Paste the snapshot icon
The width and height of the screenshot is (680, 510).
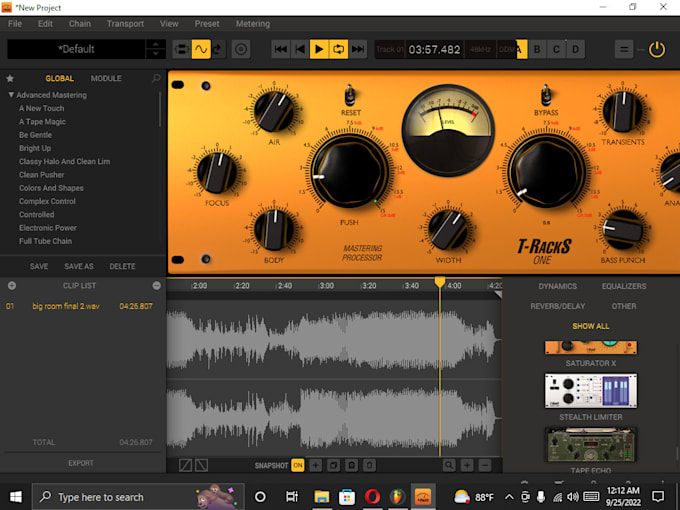point(351,465)
